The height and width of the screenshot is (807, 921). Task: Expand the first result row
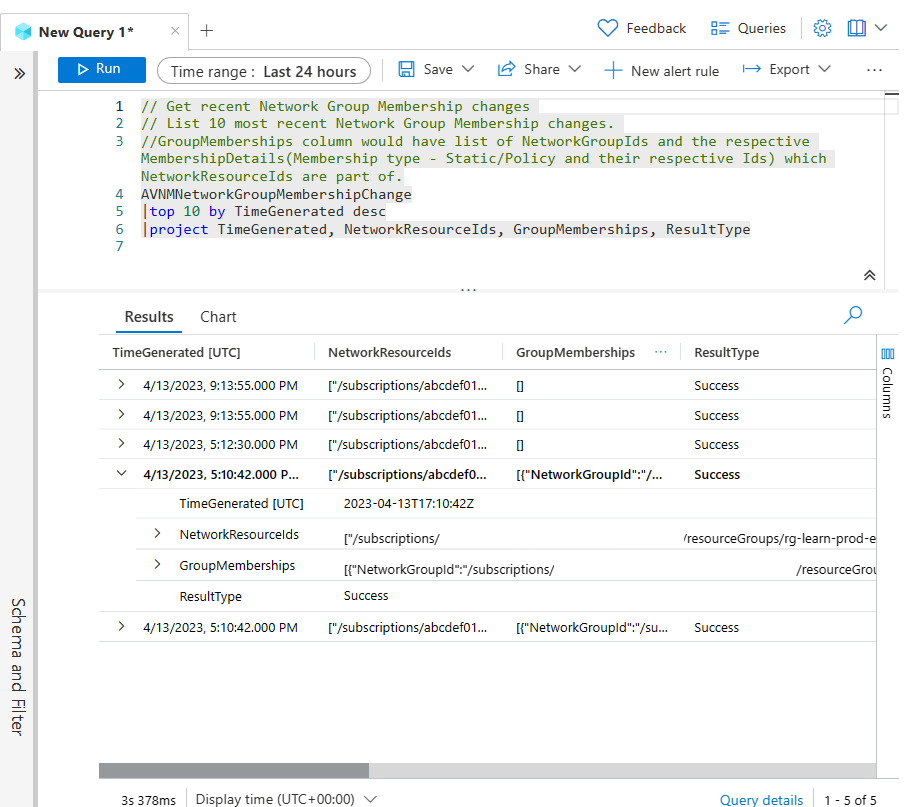click(121, 385)
